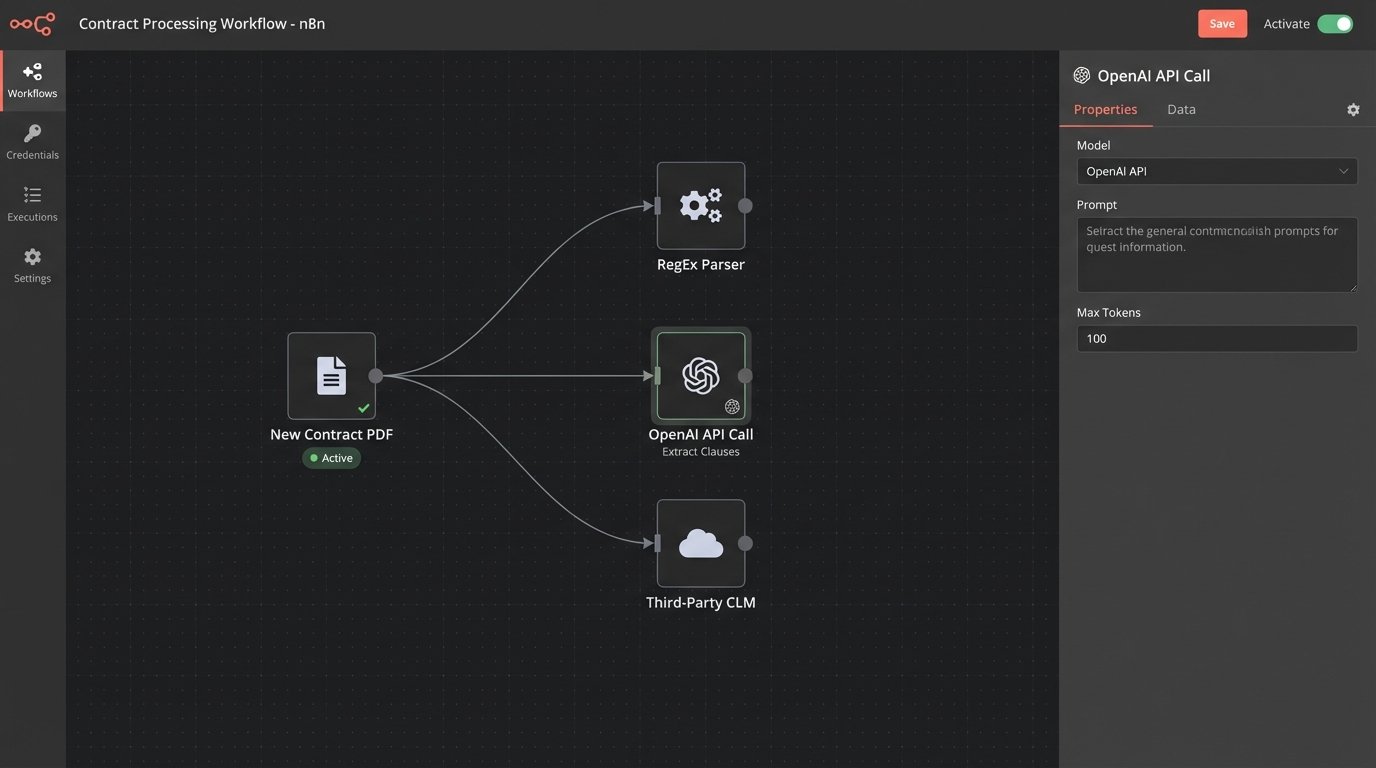Click the Active status badge

click(331, 457)
